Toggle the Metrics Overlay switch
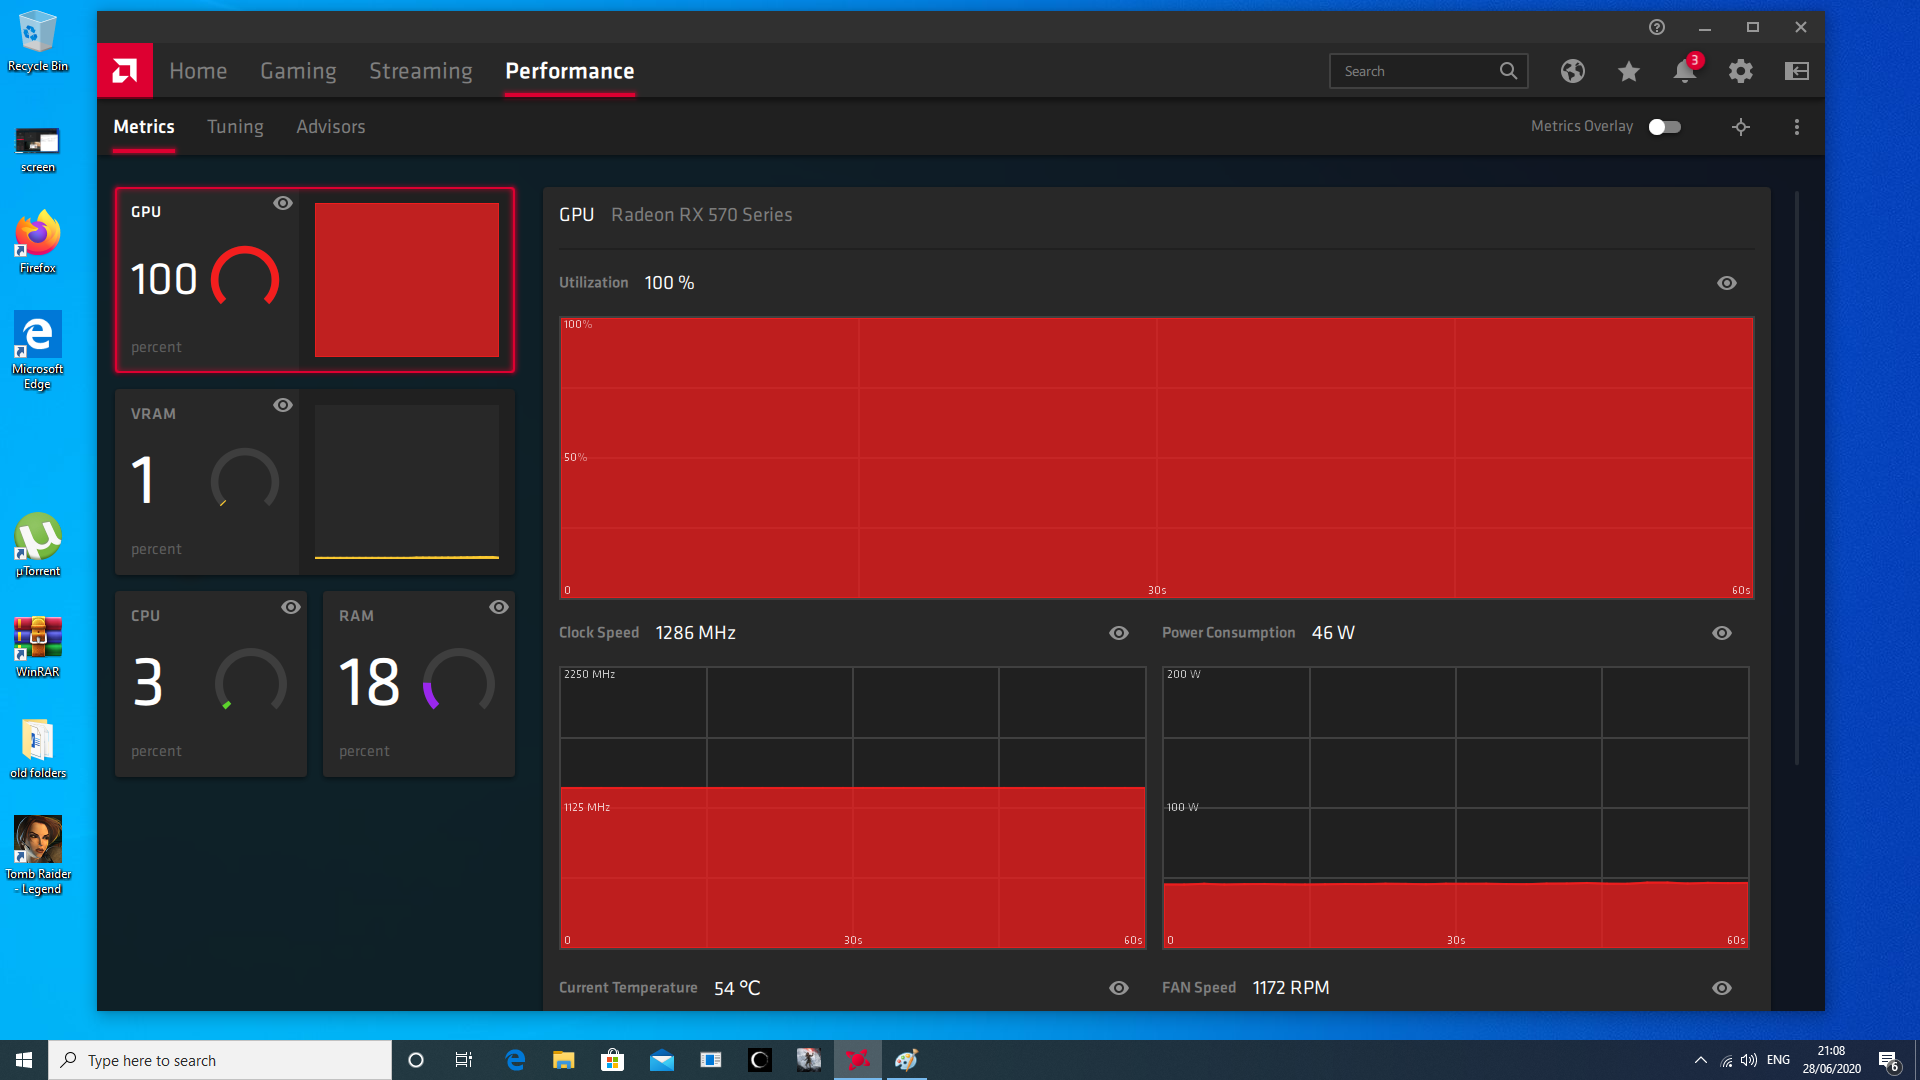 tap(1665, 127)
